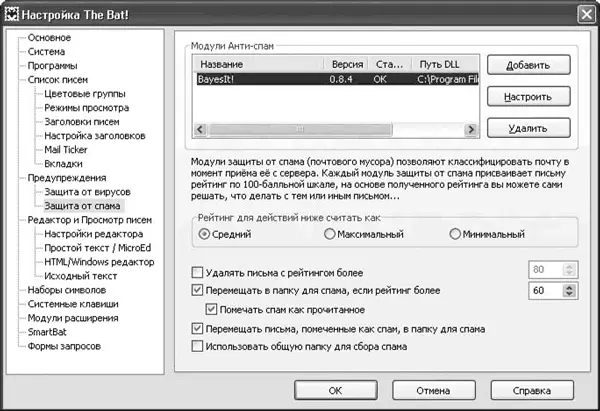Select Цветовые группы item

tap(85, 94)
